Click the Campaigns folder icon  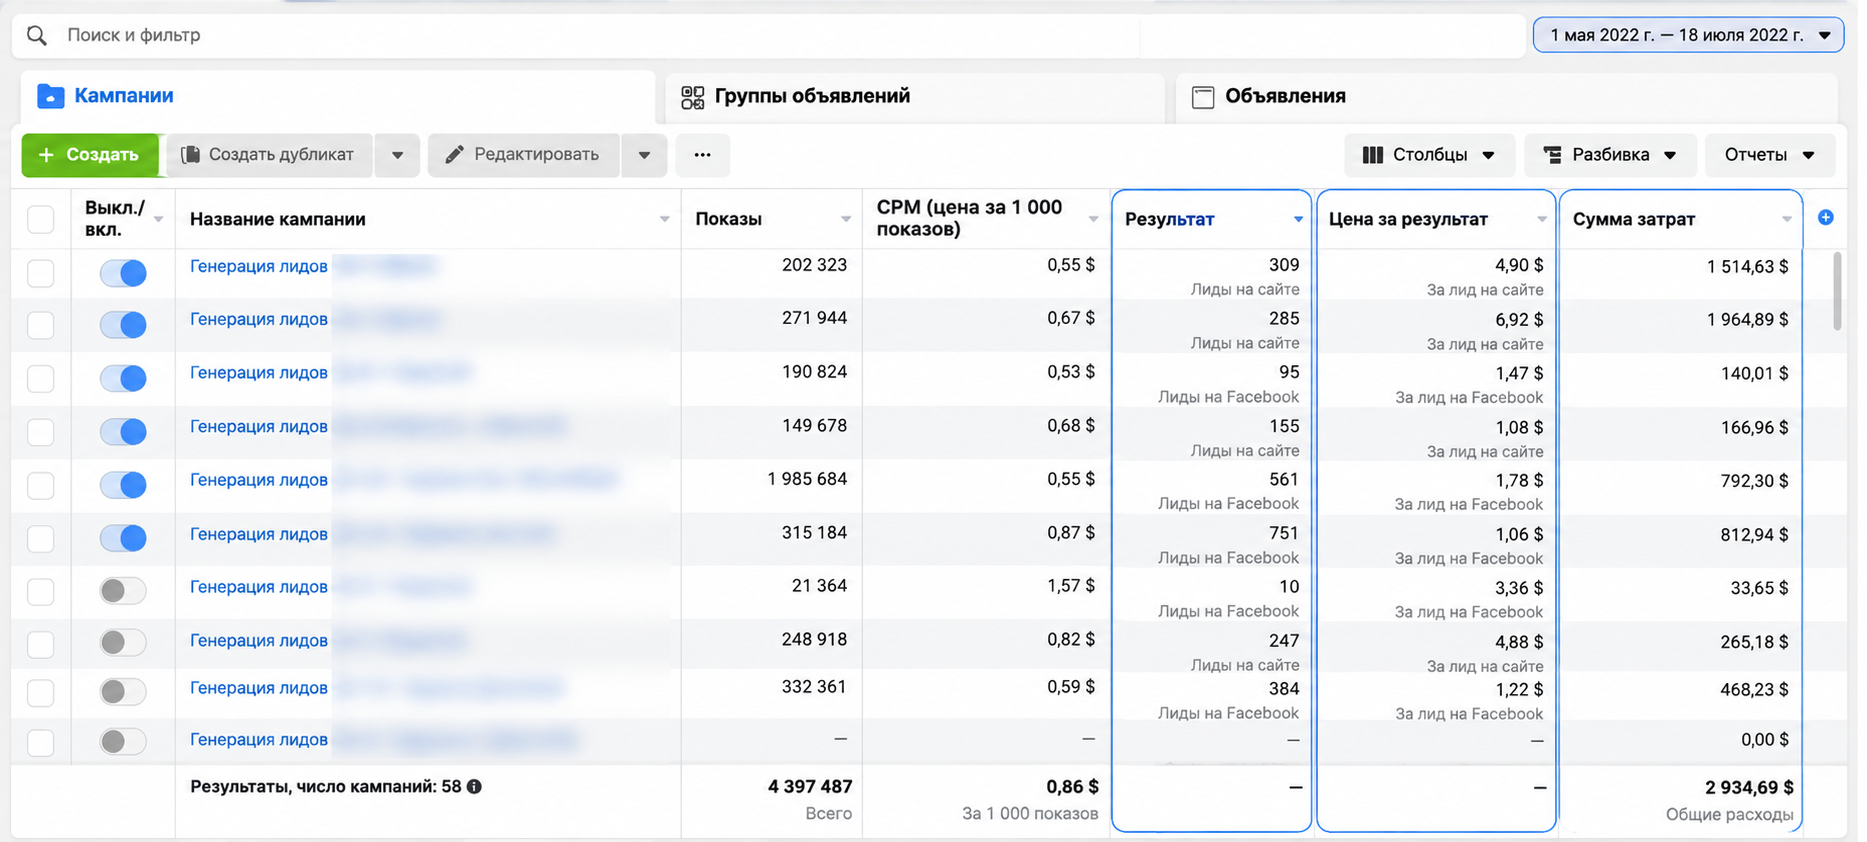coord(51,96)
